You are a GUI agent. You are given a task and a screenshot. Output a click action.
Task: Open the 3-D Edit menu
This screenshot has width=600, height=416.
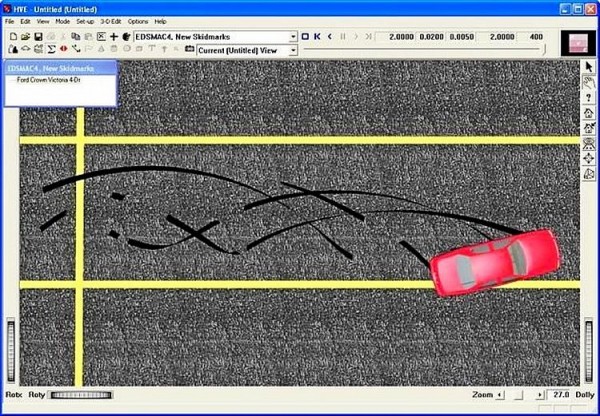coord(110,21)
